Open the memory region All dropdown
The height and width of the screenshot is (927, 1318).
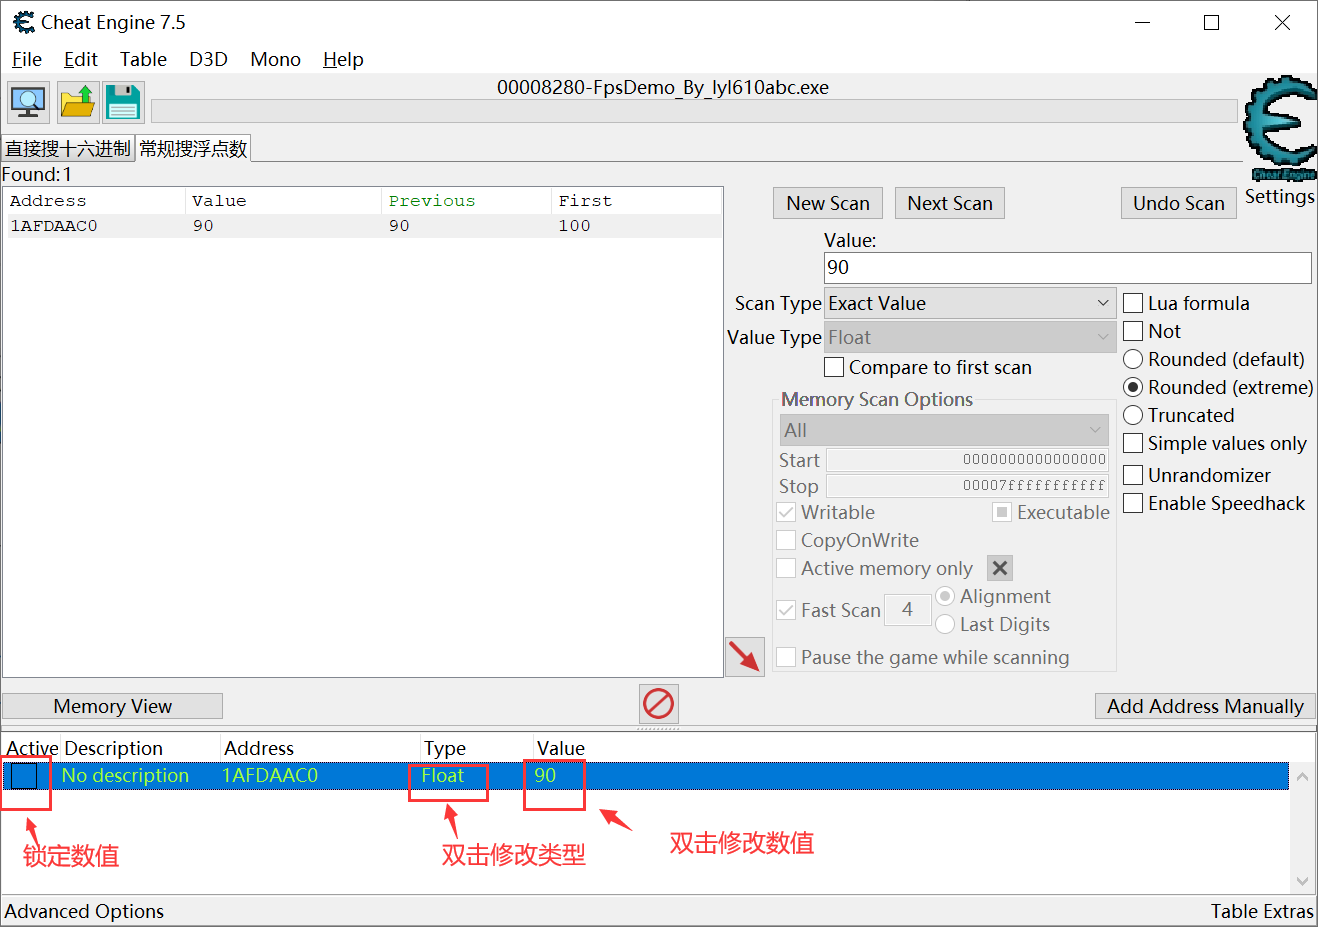click(x=943, y=430)
